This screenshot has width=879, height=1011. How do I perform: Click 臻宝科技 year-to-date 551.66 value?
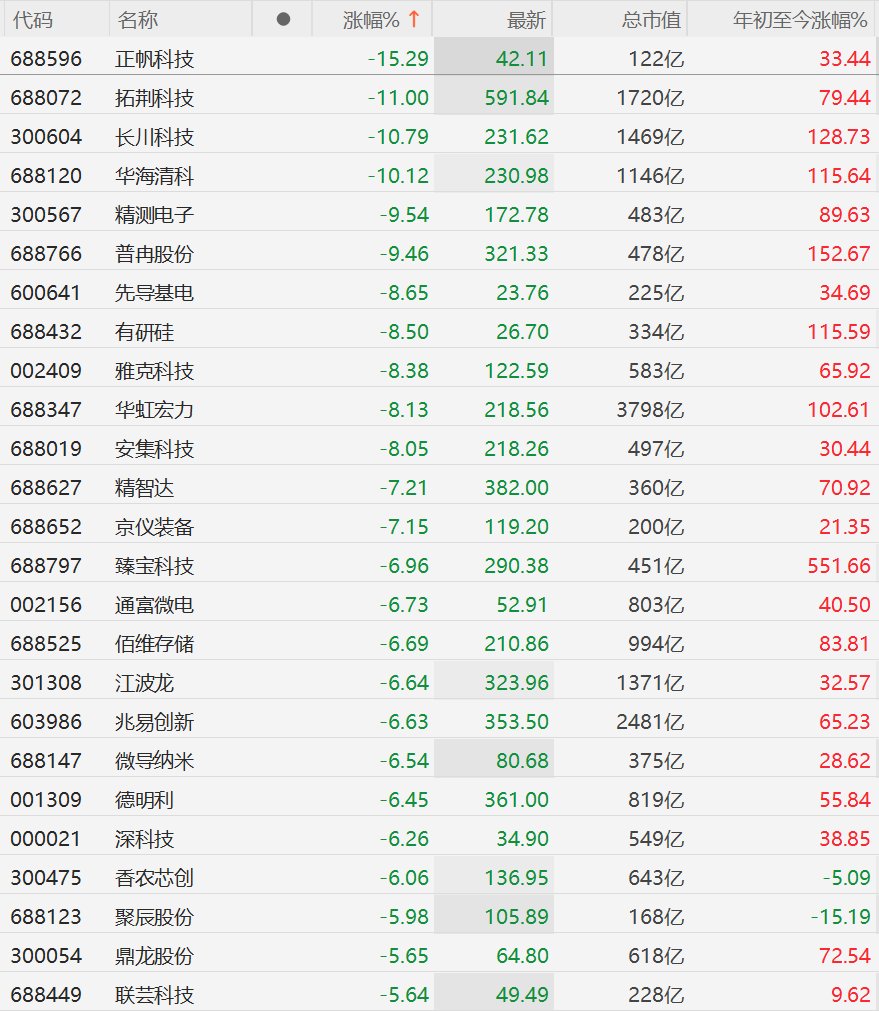click(x=839, y=566)
